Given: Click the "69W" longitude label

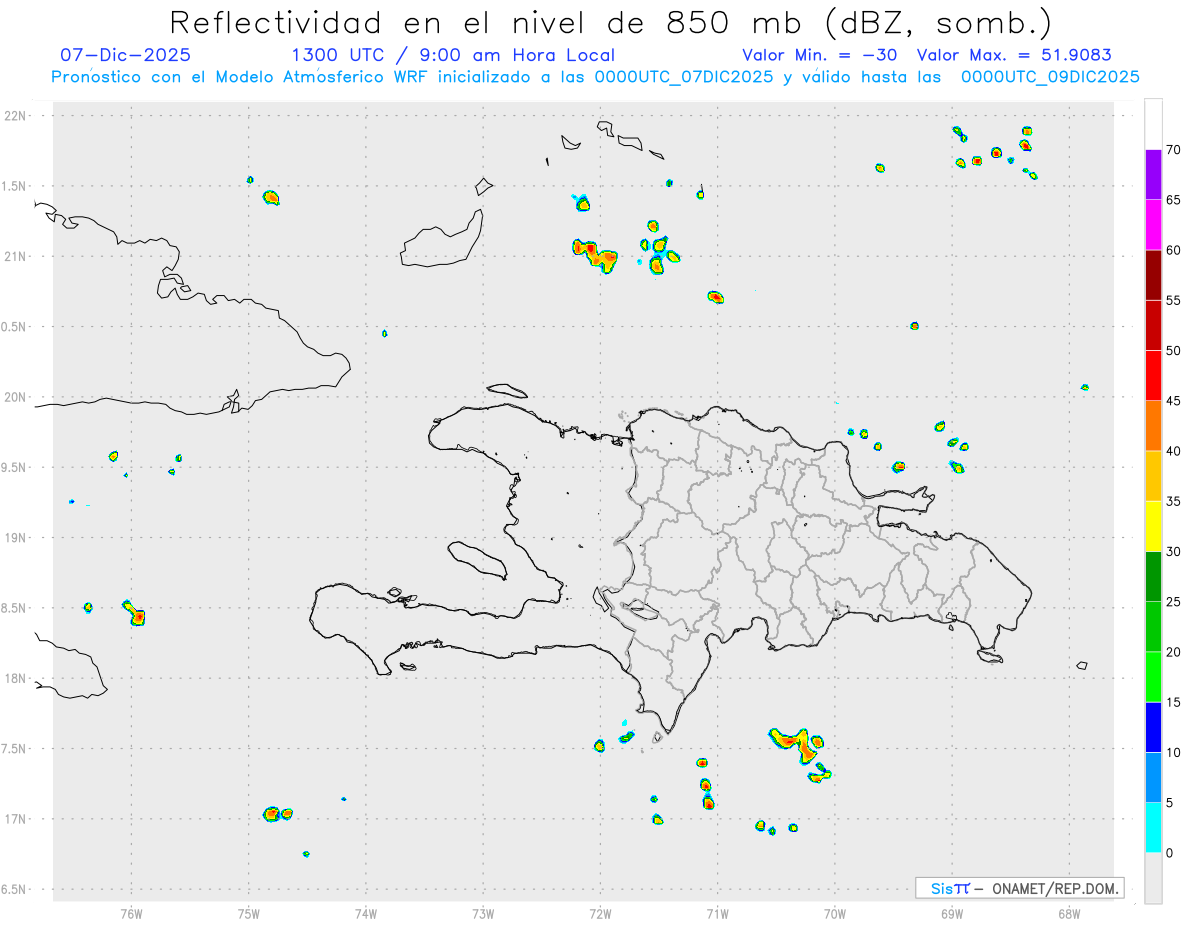Looking at the screenshot, I should (x=952, y=913).
